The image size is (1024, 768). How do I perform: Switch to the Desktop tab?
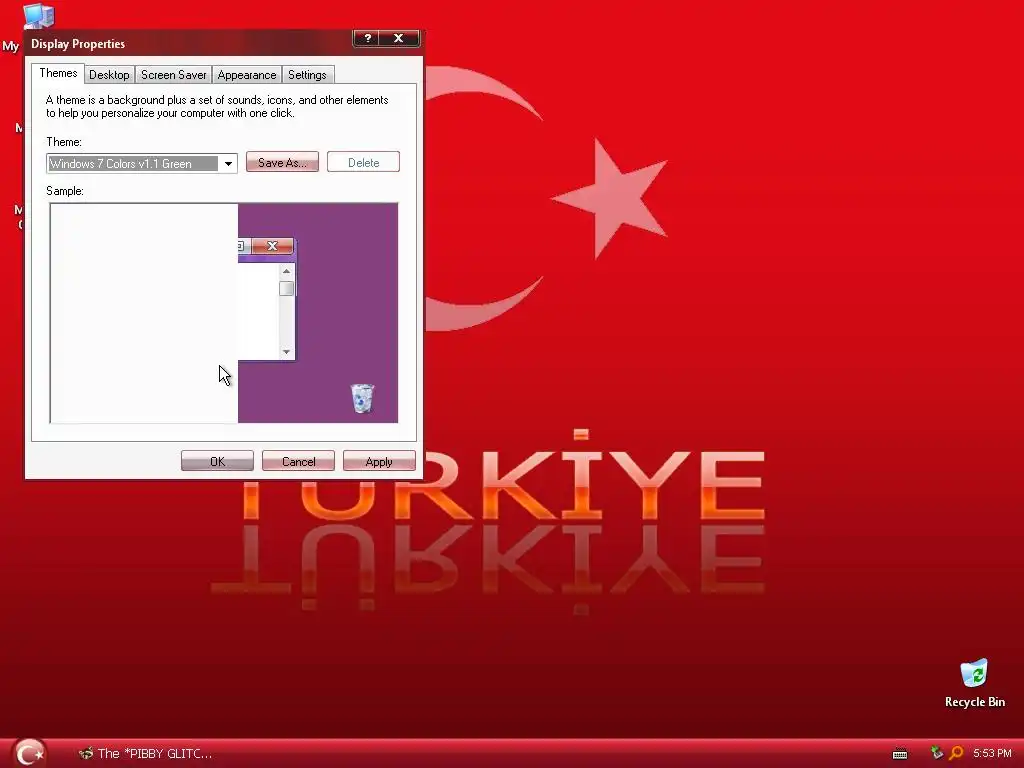[x=109, y=74]
